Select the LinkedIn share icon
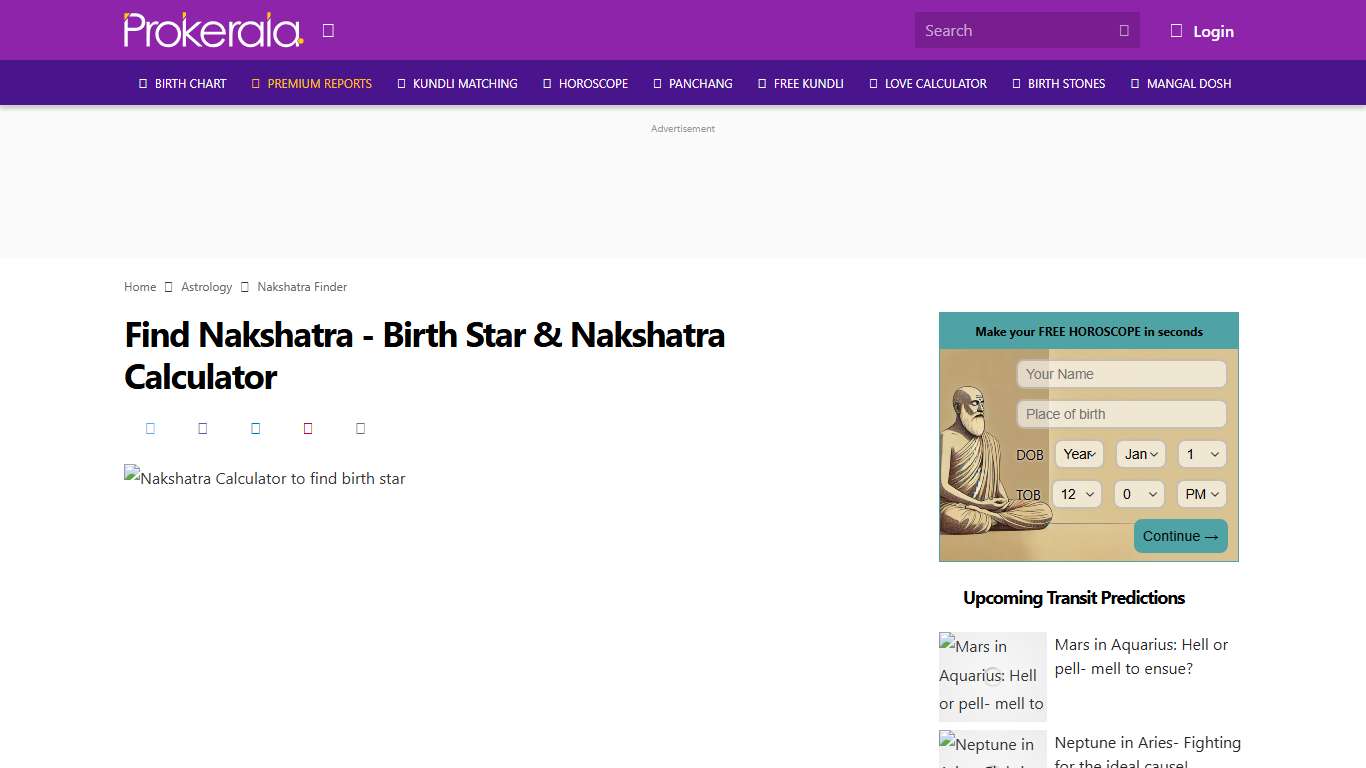Viewport: 1366px width, 768px height. point(256,428)
